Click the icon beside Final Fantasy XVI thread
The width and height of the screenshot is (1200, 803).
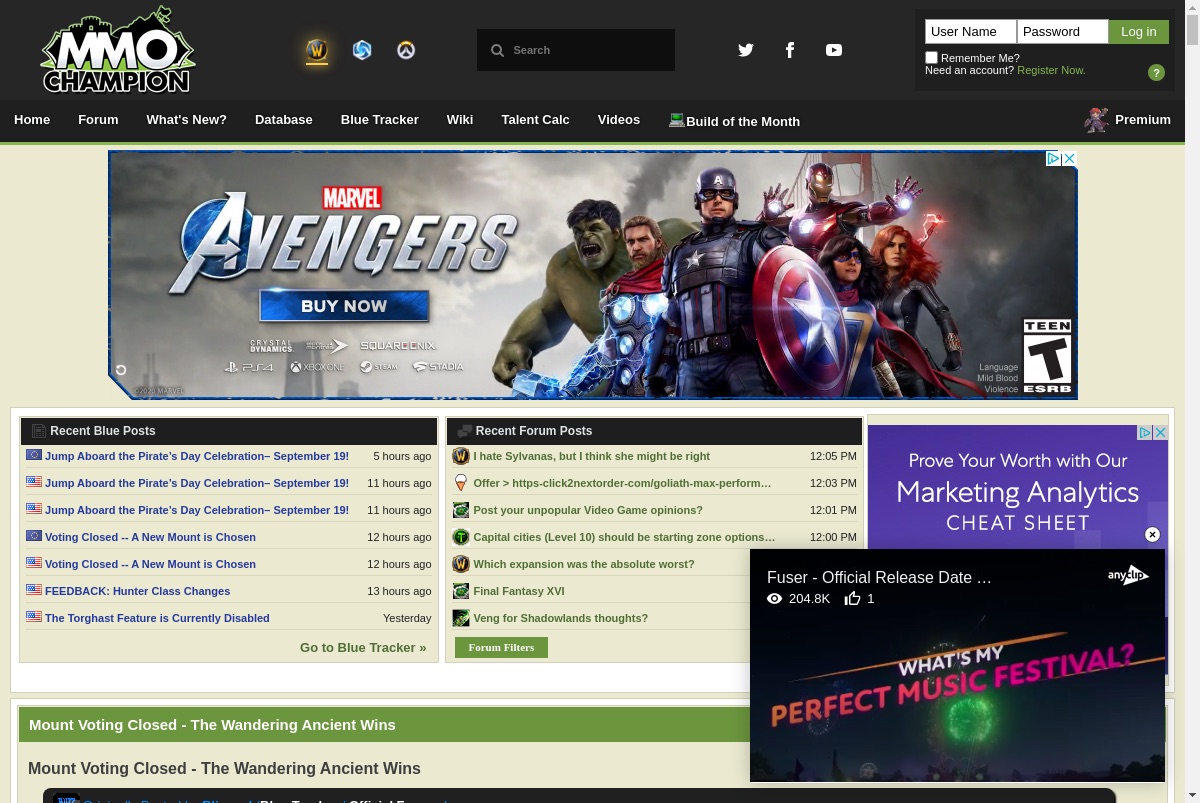click(x=461, y=591)
